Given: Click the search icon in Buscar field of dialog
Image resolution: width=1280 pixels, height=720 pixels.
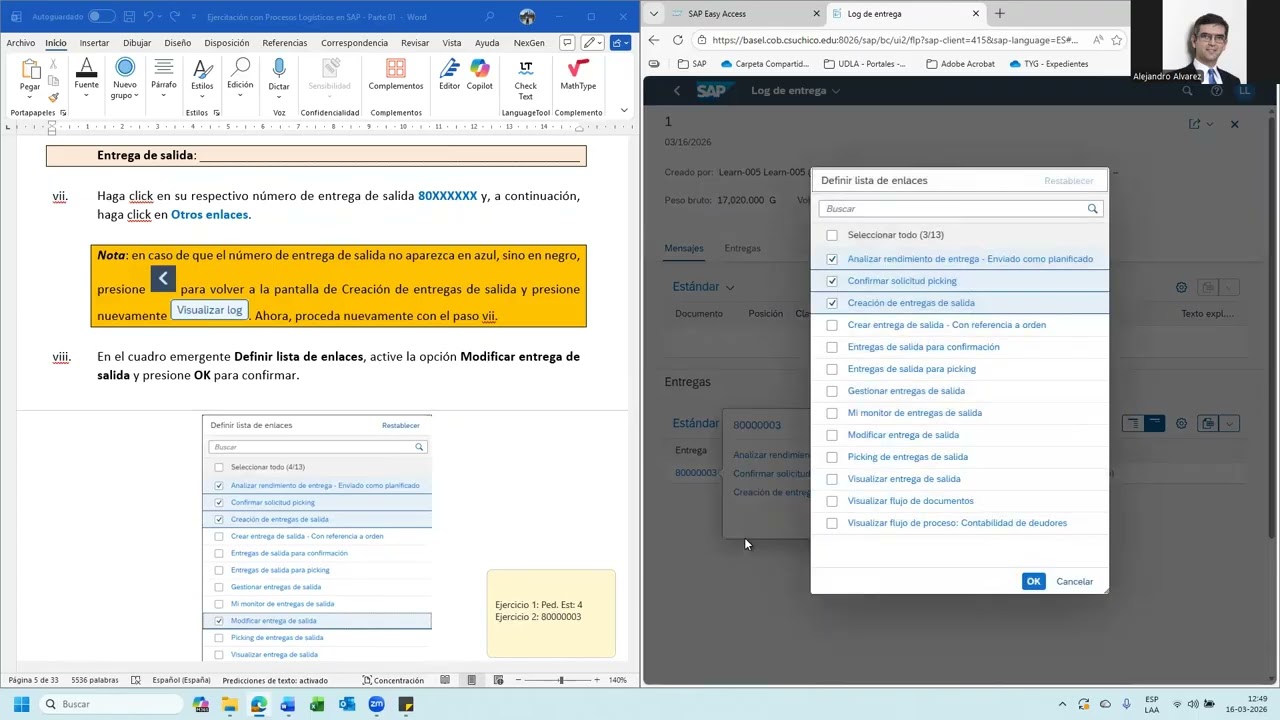Looking at the screenshot, I should [x=1093, y=209].
